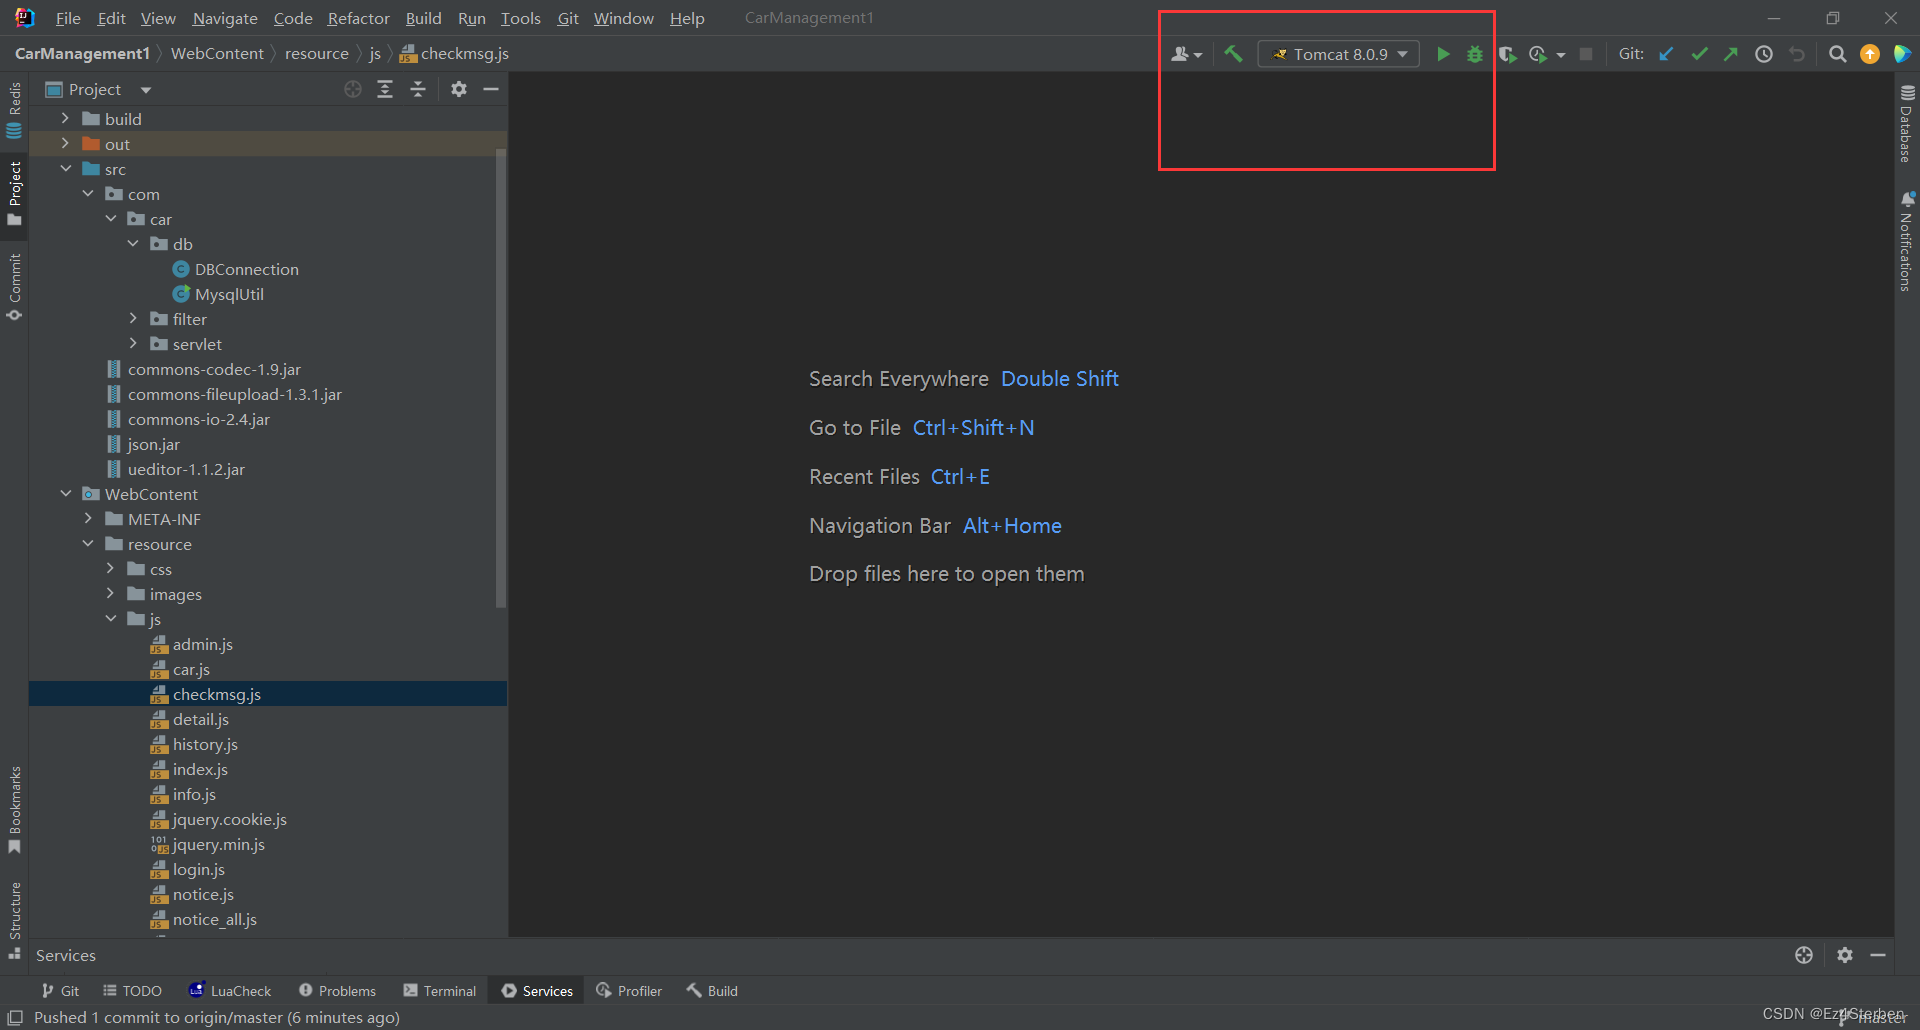Open the Problems tool window

coord(337,990)
